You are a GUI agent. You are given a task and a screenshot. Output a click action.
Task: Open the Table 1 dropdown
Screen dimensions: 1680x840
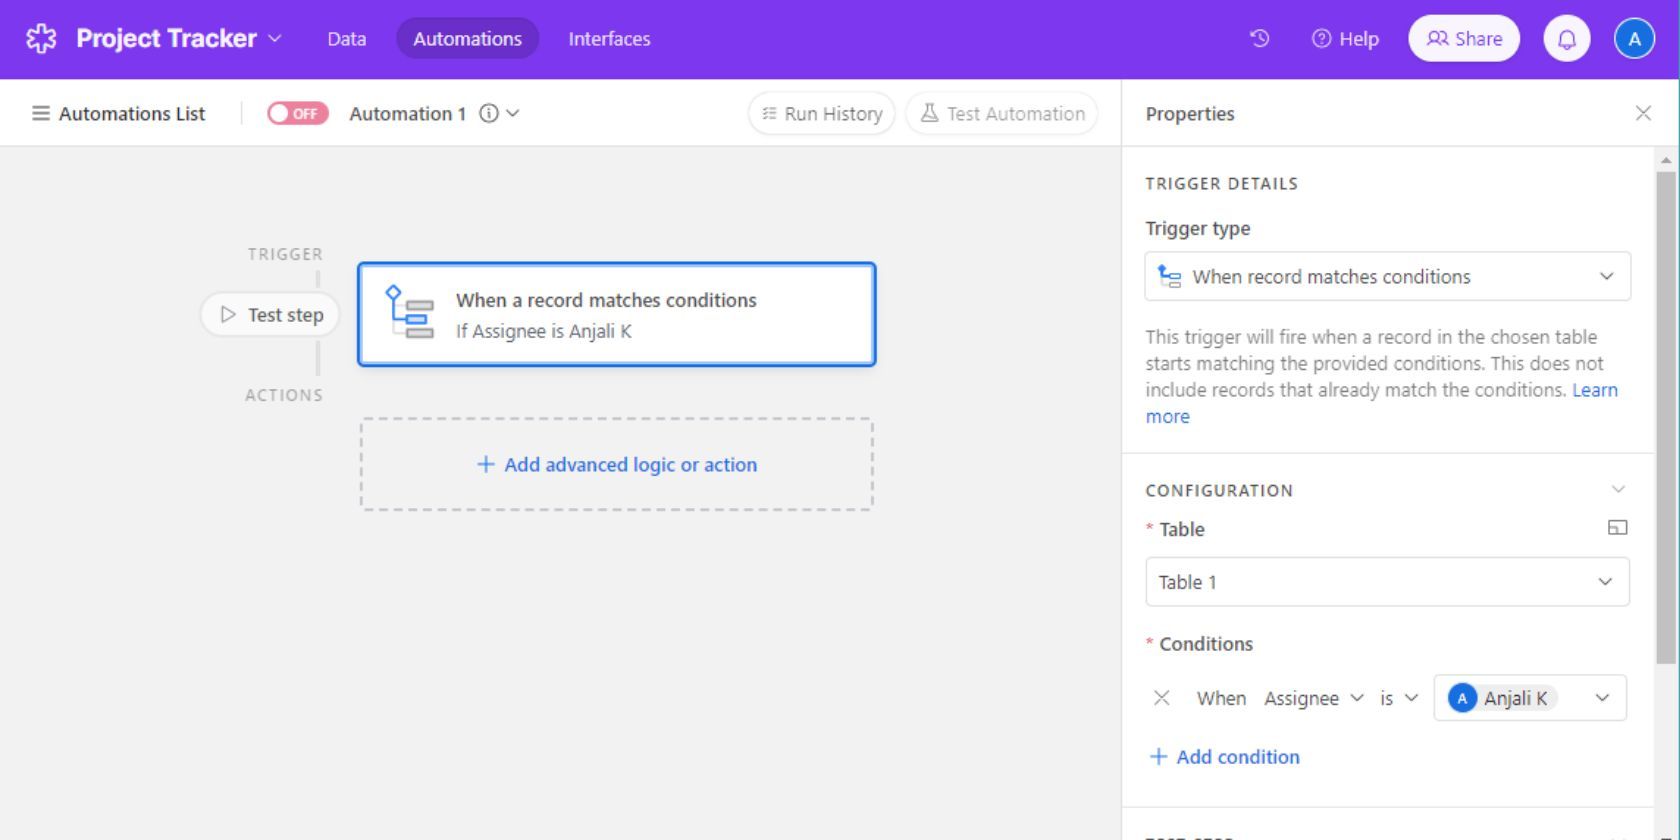click(1387, 582)
